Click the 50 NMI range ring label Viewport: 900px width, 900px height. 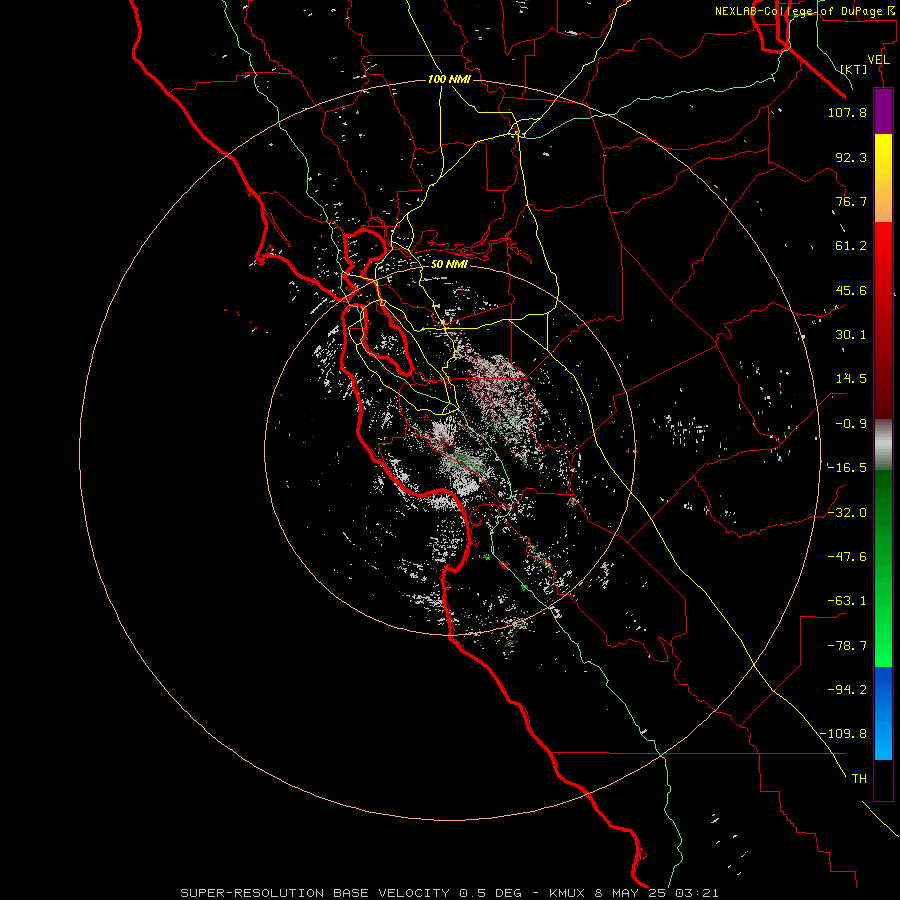click(449, 264)
